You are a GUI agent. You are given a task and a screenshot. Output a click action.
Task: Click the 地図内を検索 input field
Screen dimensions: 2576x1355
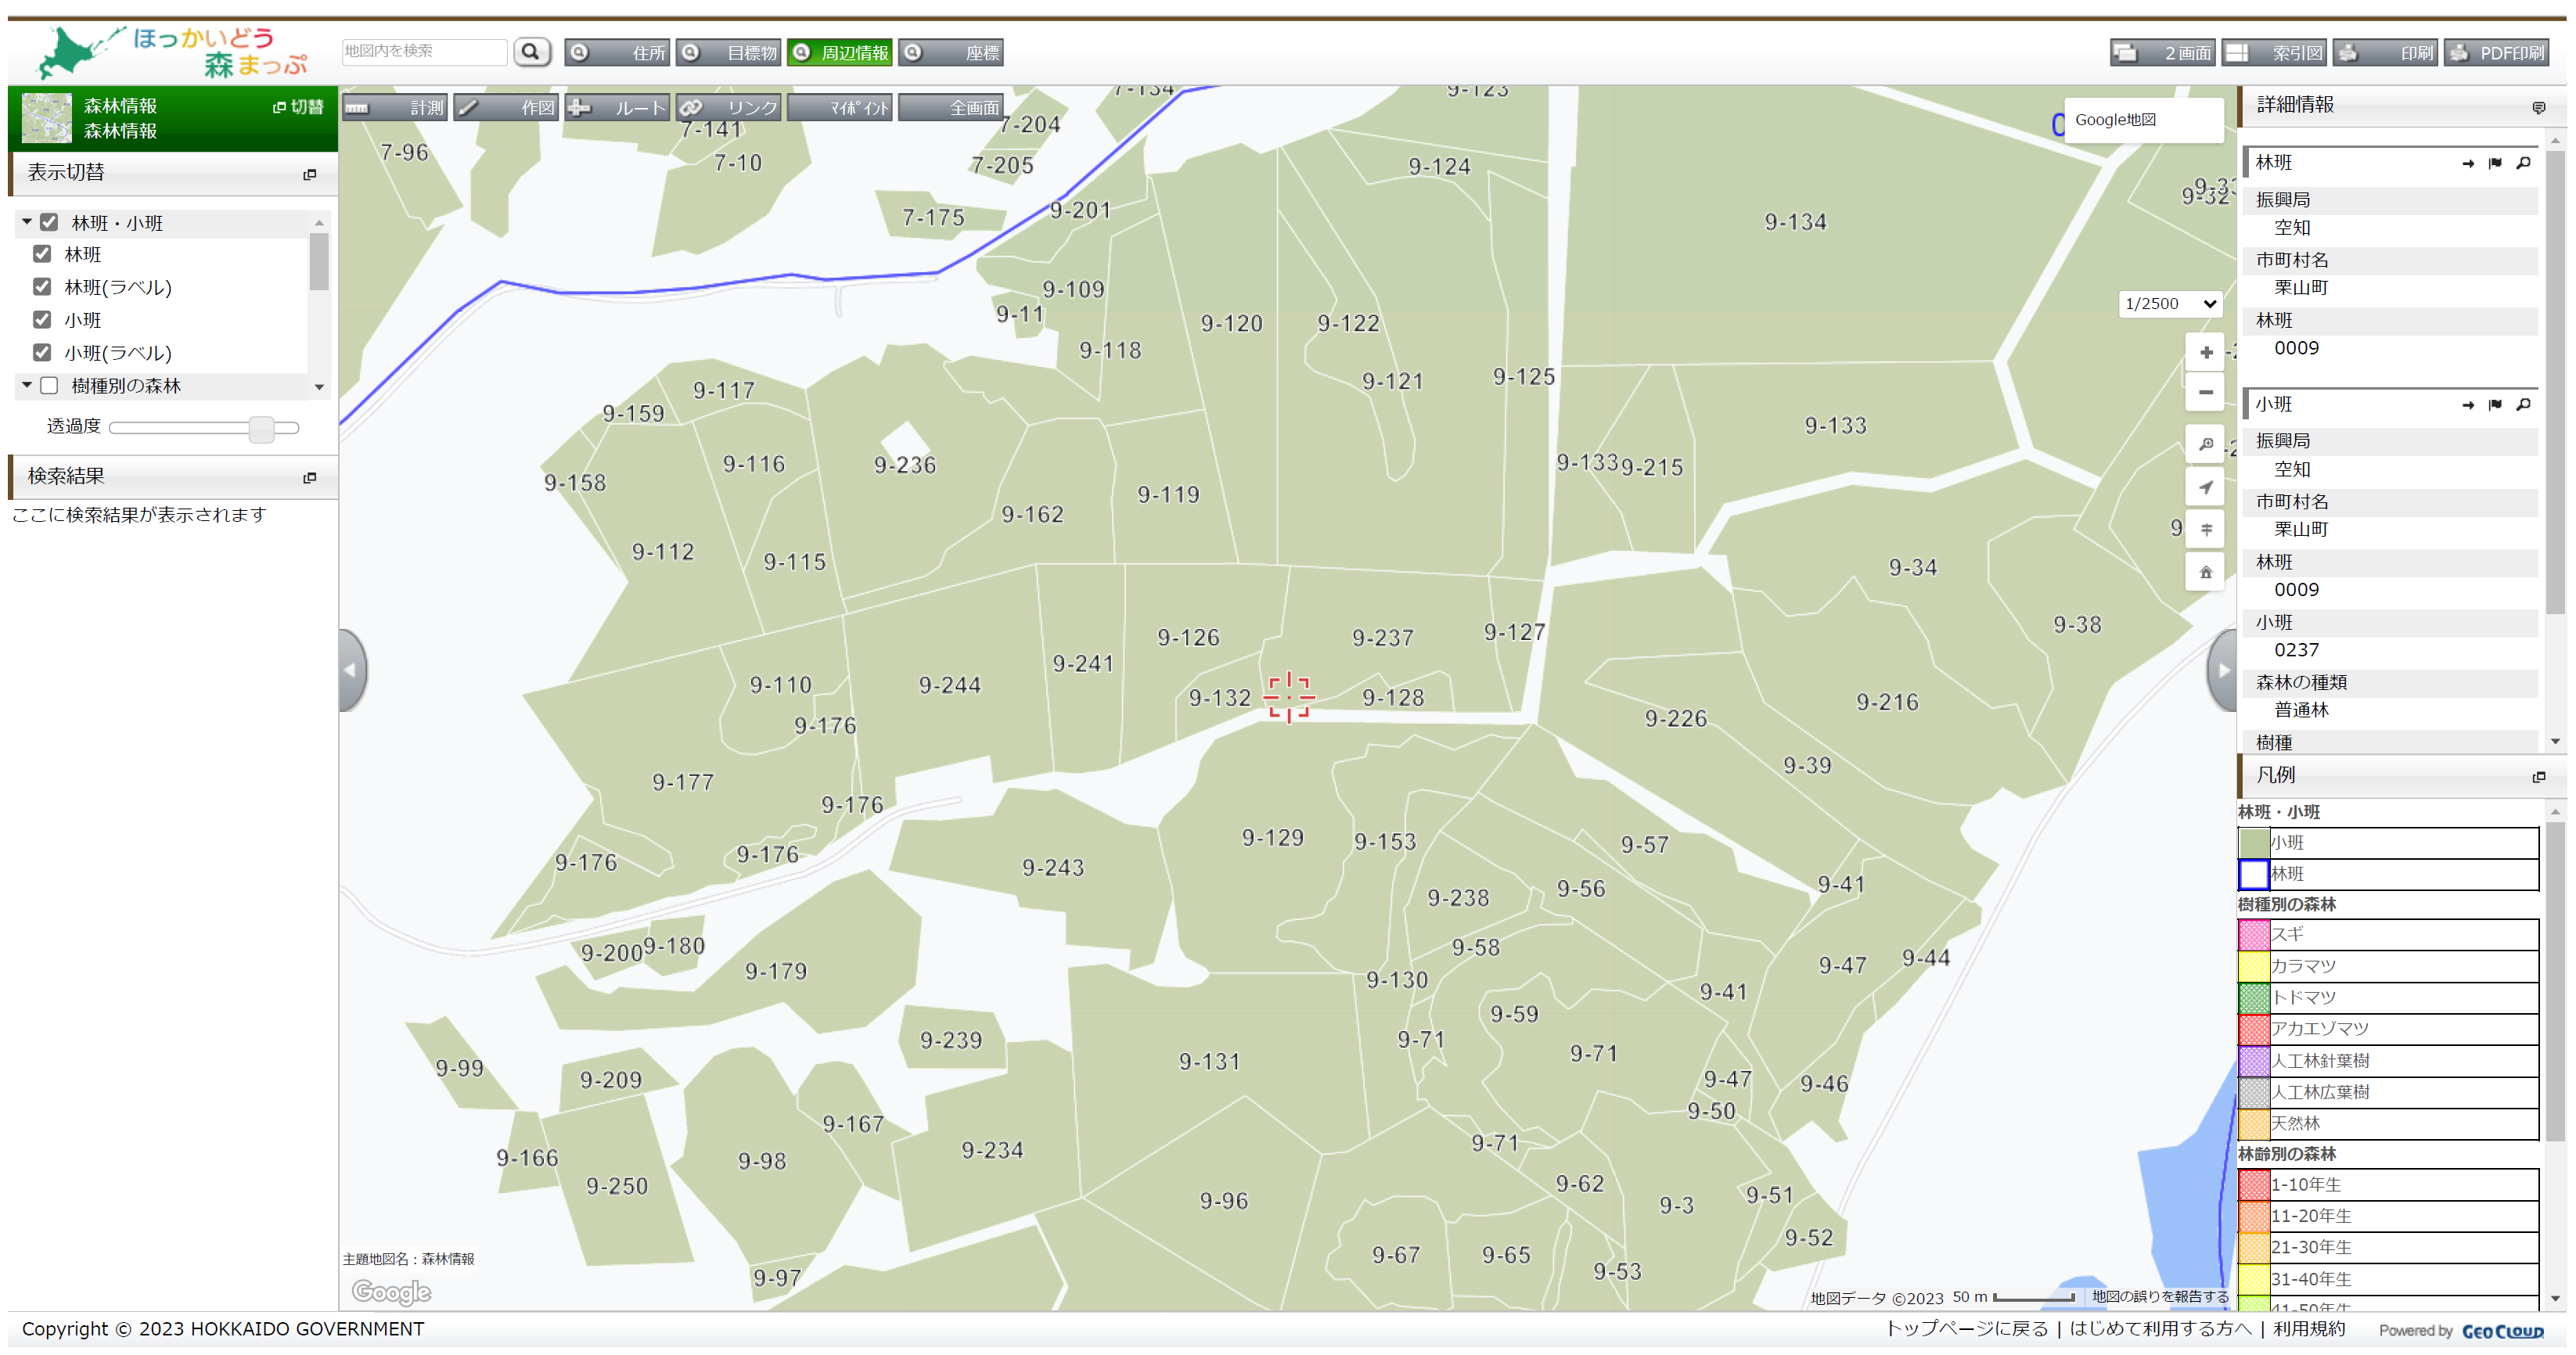(x=423, y=51)
